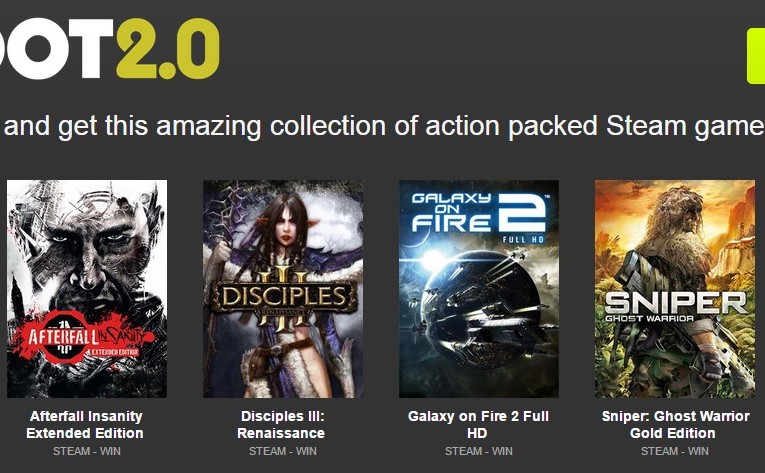Click the red Afterfall logo on cover
This screenshot has height=473, width=765.
click(x=84, y=338)
